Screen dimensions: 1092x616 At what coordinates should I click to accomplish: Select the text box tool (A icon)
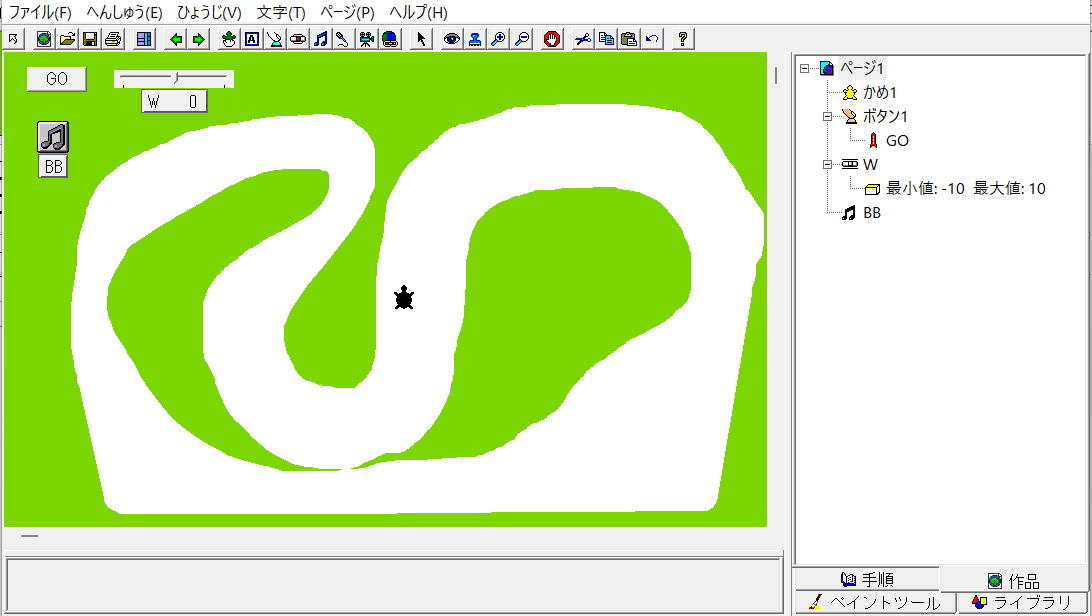(251, 39)
